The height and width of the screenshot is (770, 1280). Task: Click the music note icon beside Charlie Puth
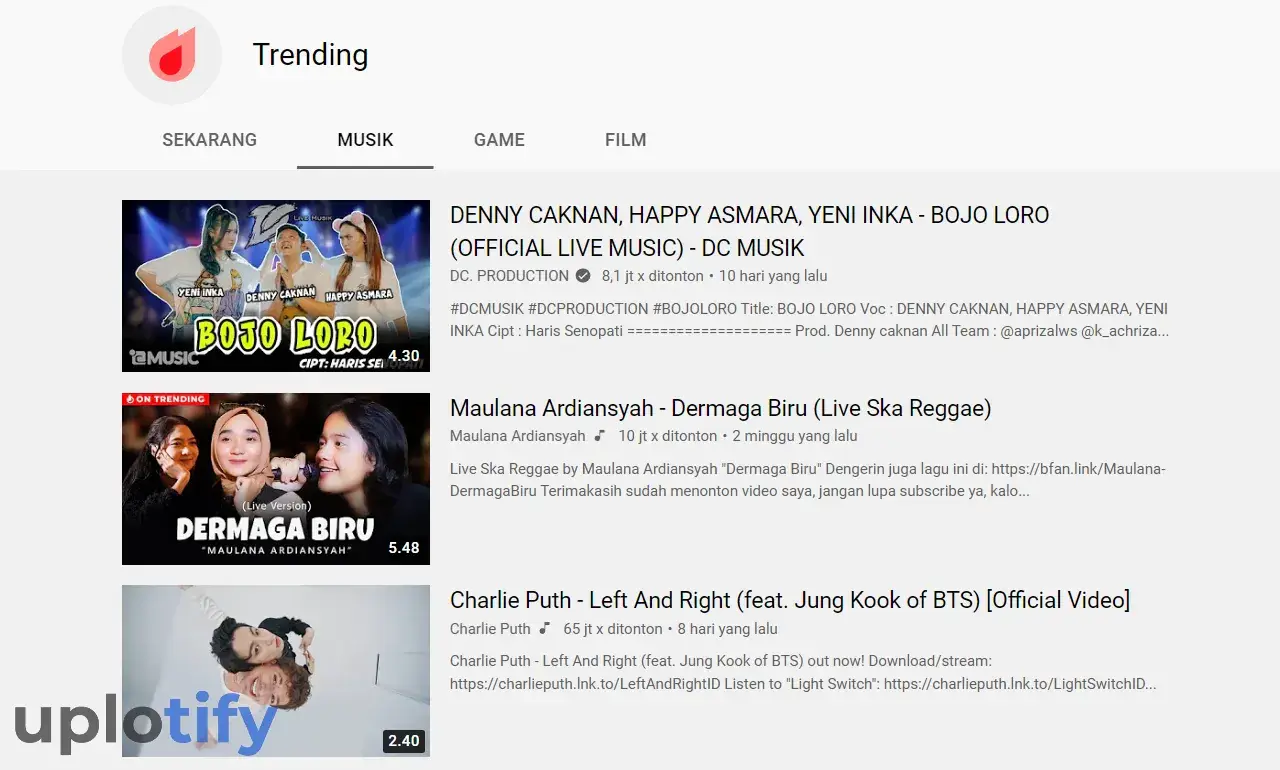pyautogui.click(x=545, y=629)
